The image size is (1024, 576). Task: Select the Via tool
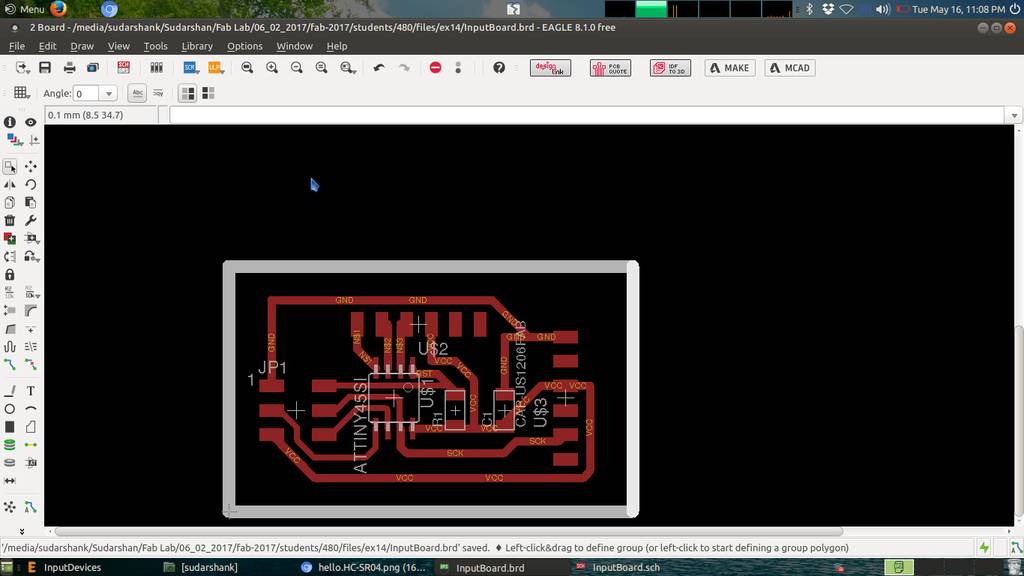(x=10, y=445)
